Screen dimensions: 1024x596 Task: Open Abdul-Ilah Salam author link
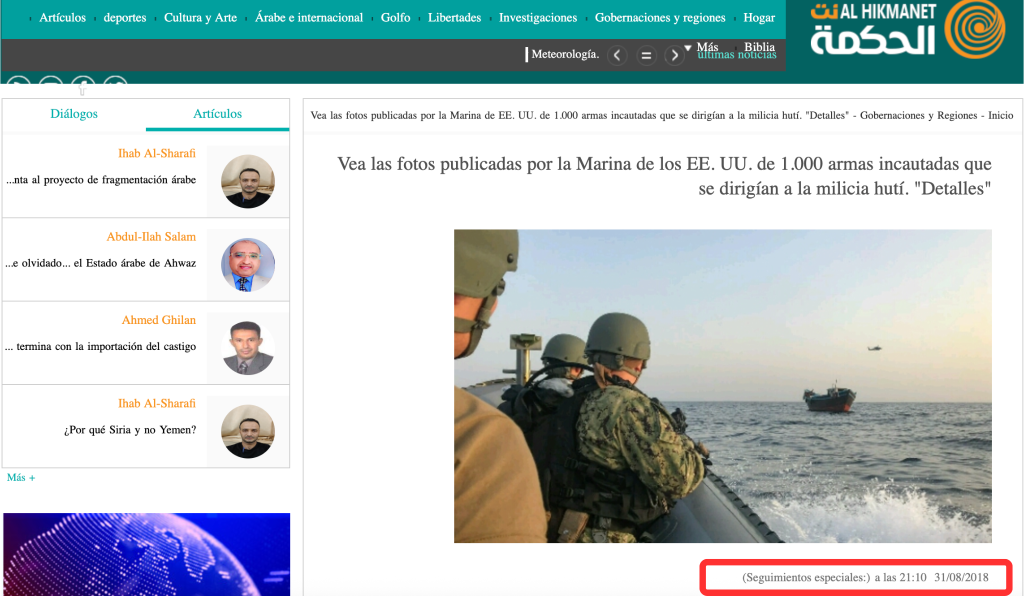[151, 237]
